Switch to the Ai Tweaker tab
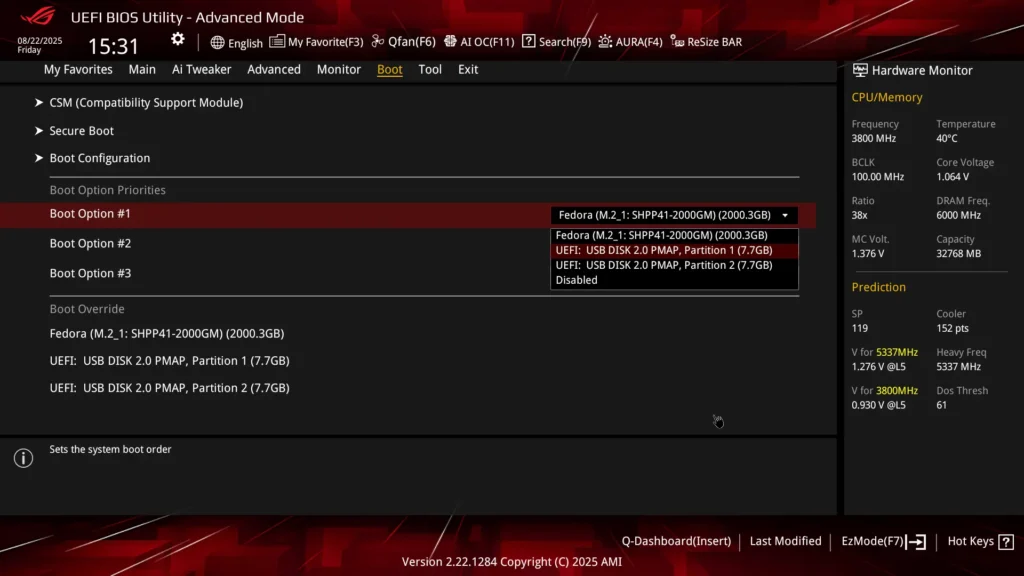The height and width of the screenshot is (576, 1024). point(202,69)
